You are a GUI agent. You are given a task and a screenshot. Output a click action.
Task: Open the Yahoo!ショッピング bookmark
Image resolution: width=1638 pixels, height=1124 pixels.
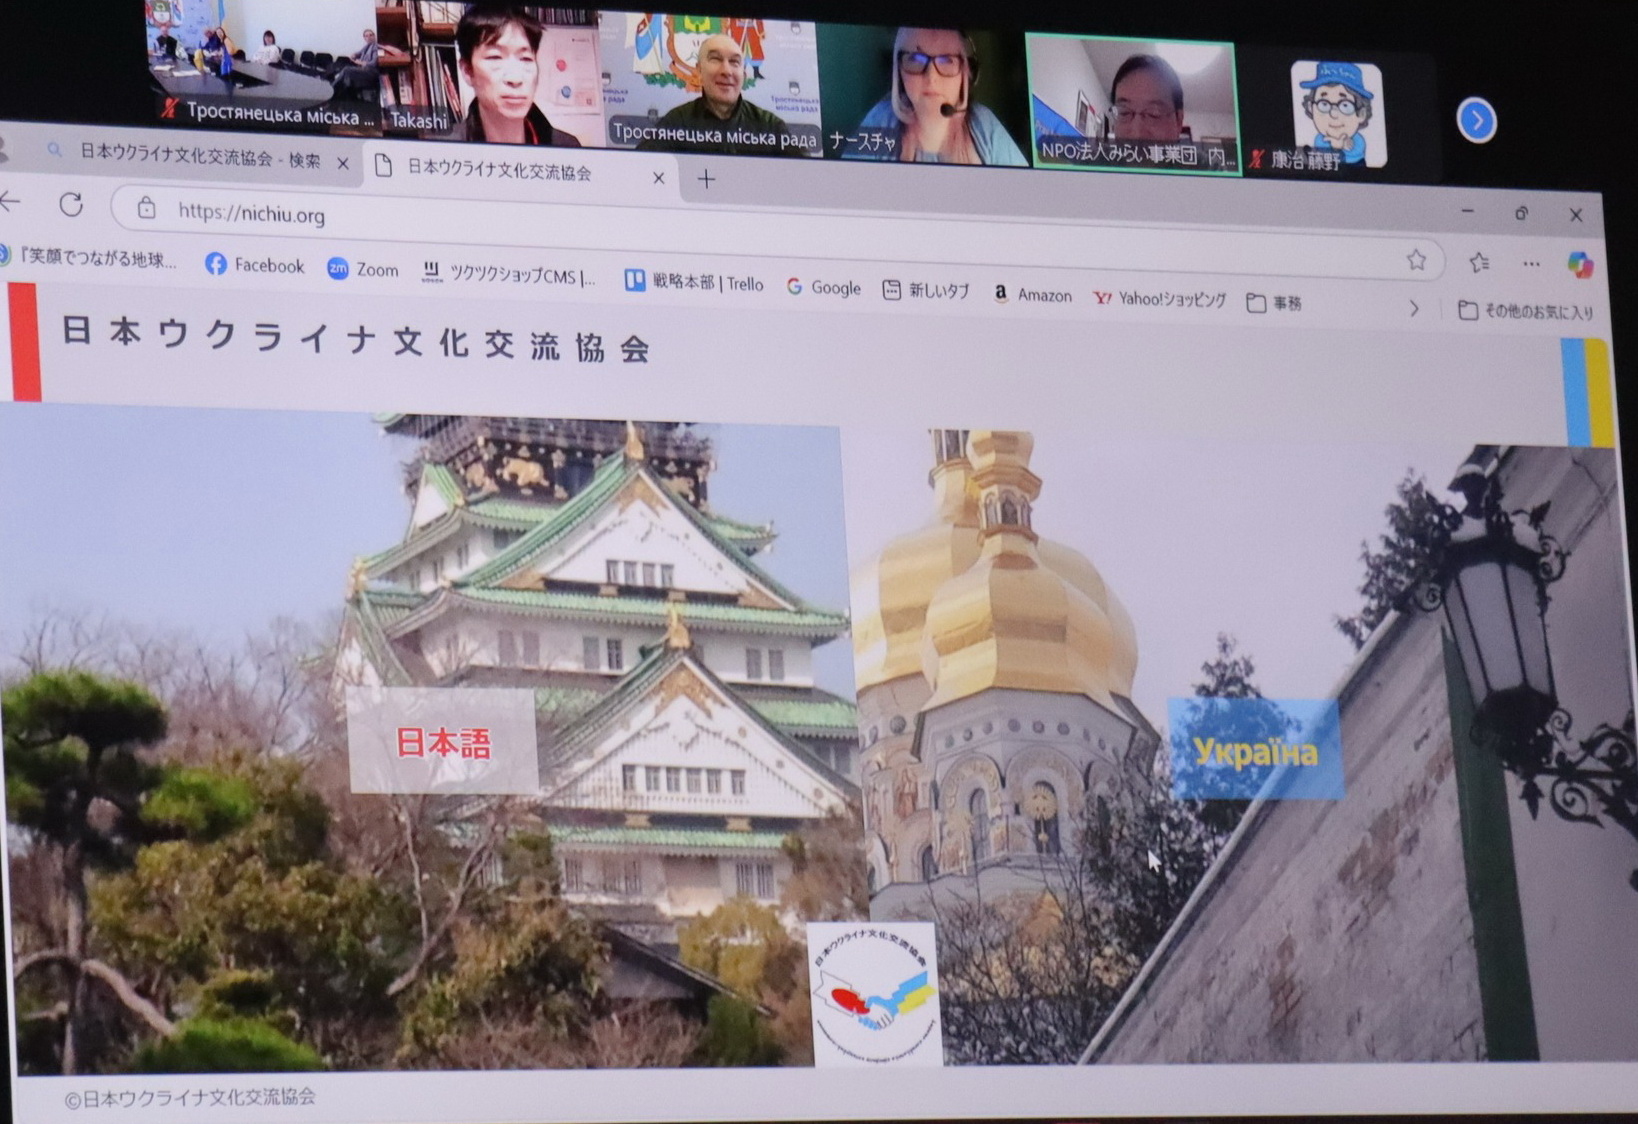tap(1160, 298)
